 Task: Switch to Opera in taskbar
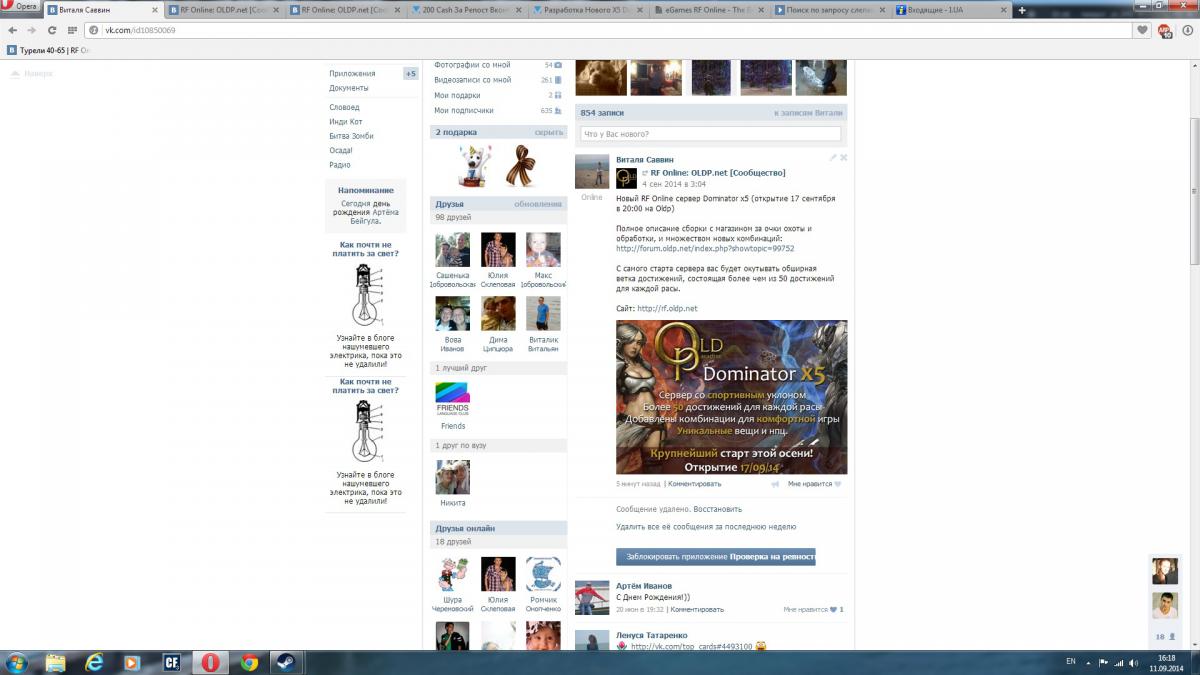210,662
